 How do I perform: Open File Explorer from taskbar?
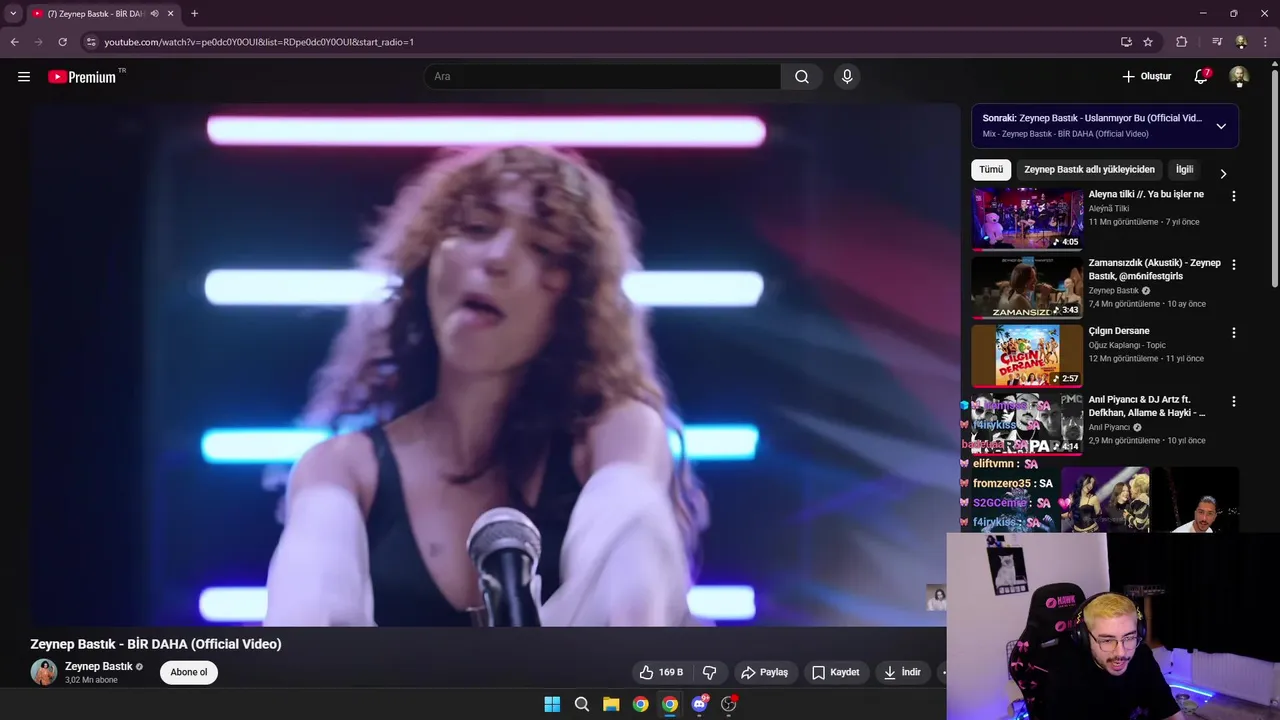[611, 704]
